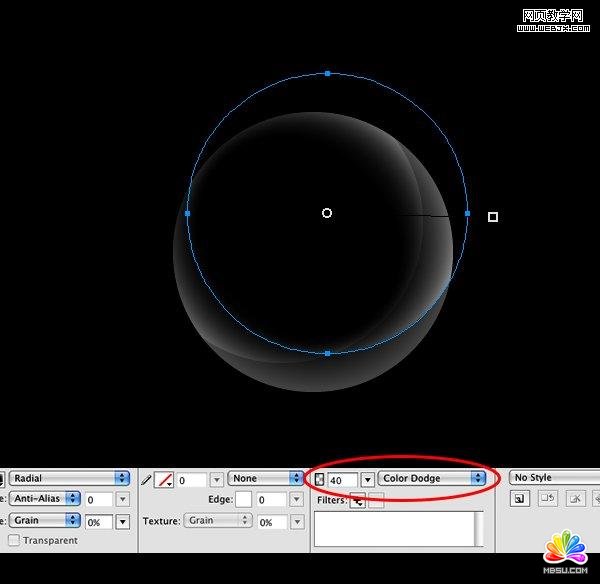Enable the Transparent checkbox
Viewport: 600px width, 584px height.
click(14, 541)
